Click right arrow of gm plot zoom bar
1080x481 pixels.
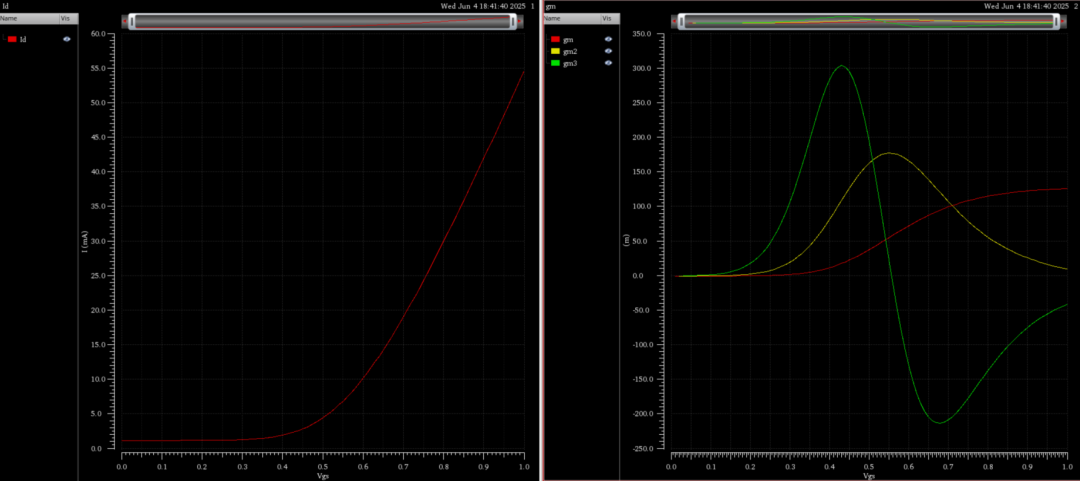[1064, 21]
